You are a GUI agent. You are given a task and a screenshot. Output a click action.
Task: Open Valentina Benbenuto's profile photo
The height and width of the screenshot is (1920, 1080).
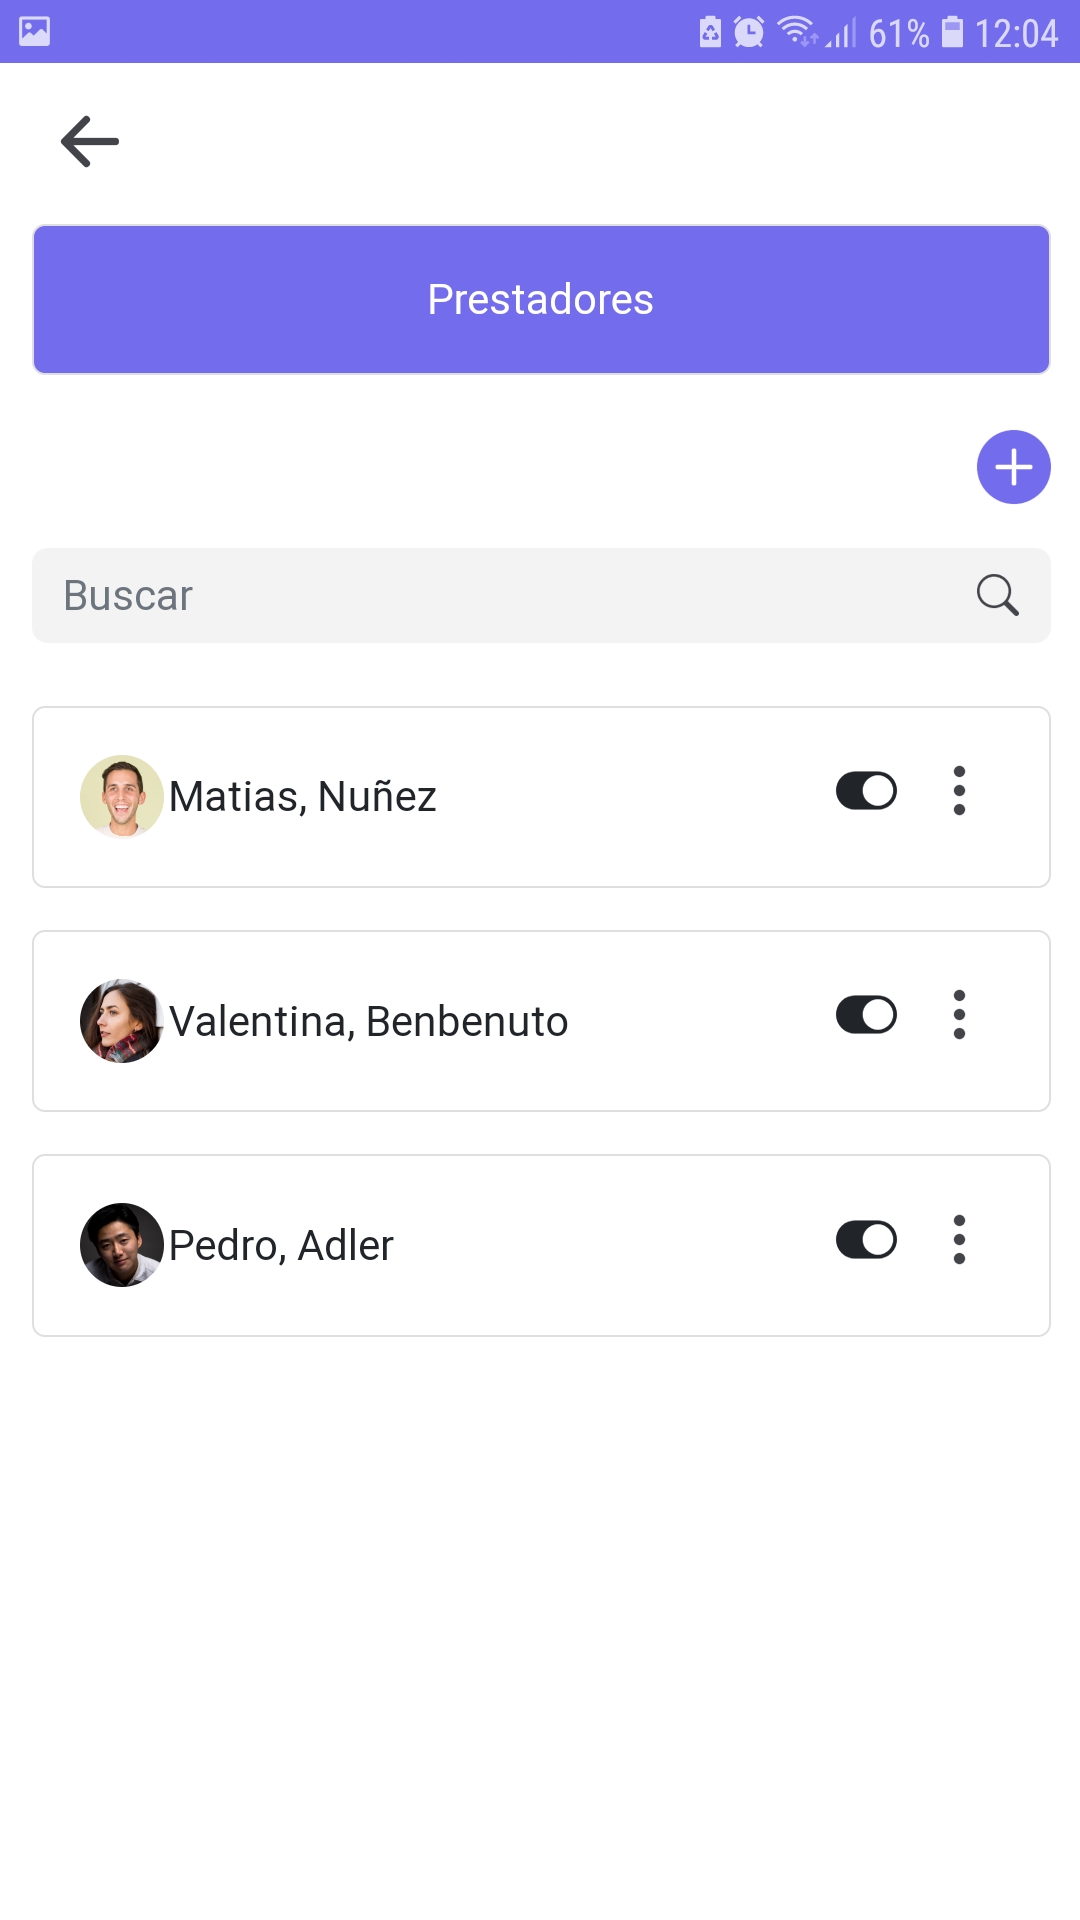[122, 1021]
